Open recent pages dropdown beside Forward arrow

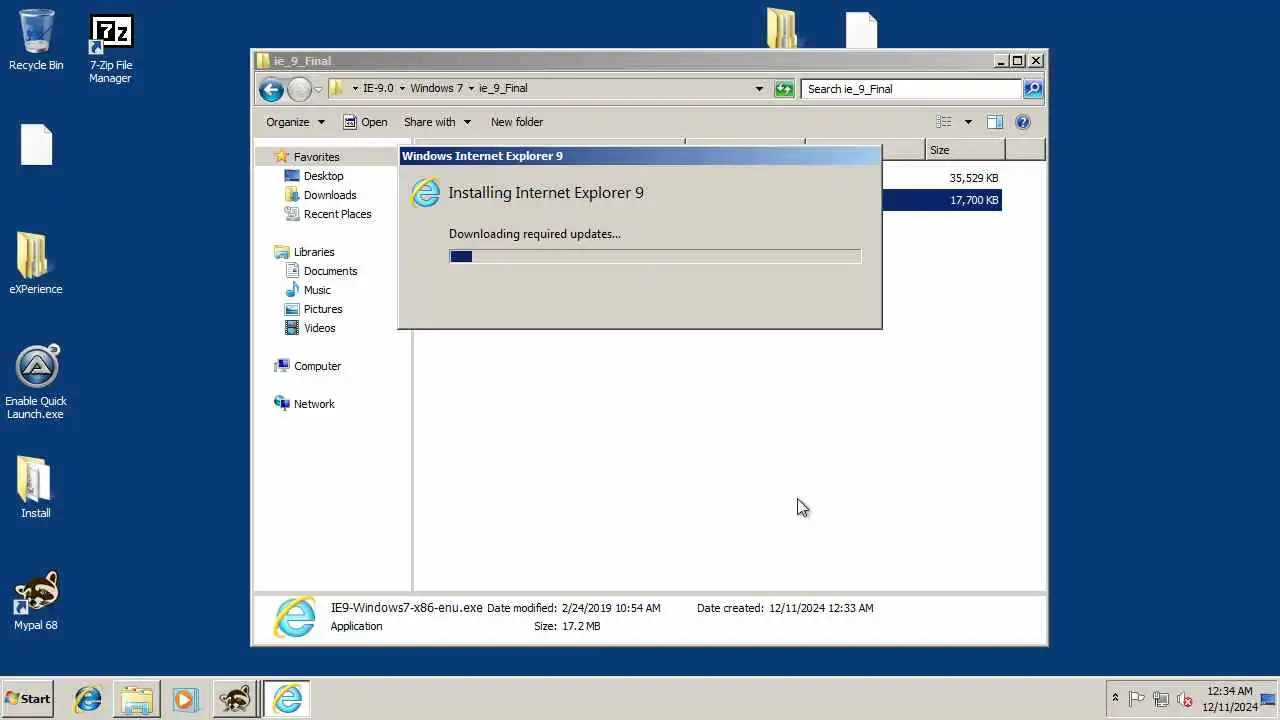tap(318, 89)
